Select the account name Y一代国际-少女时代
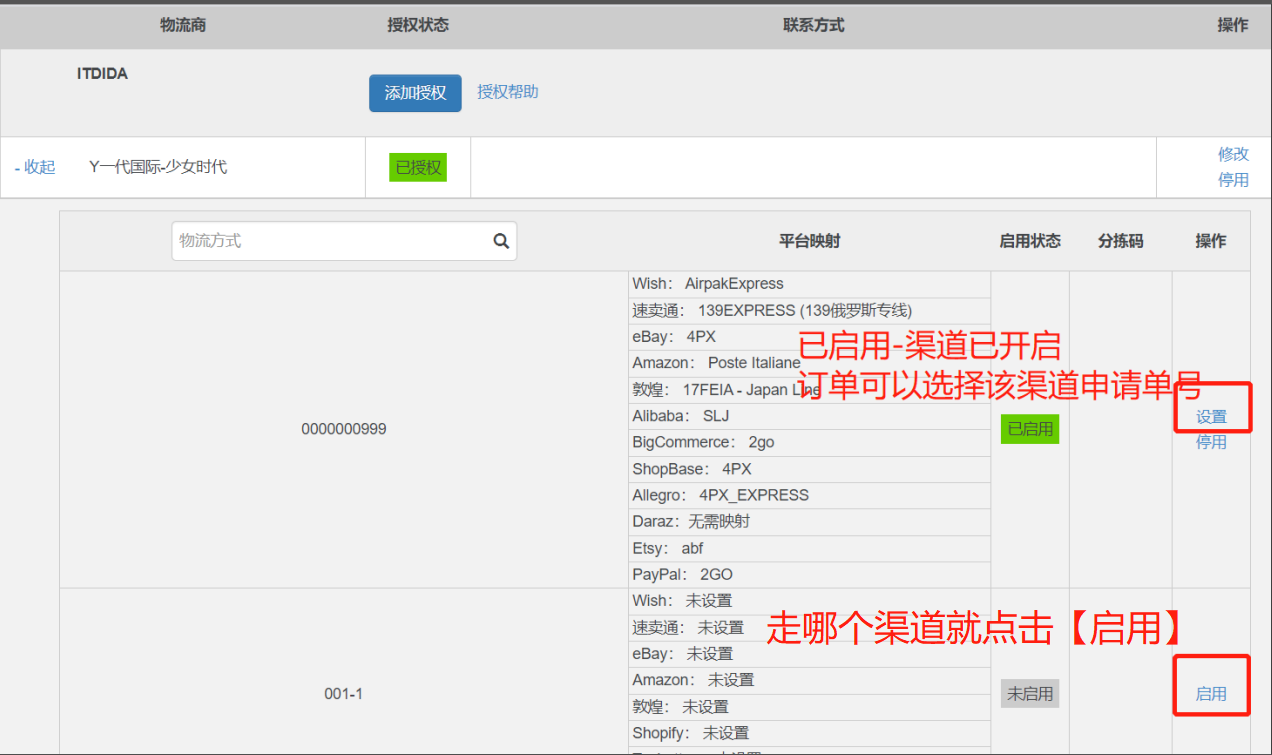The width and height of the screenshot is (1272, 755). tap(158, 167)
